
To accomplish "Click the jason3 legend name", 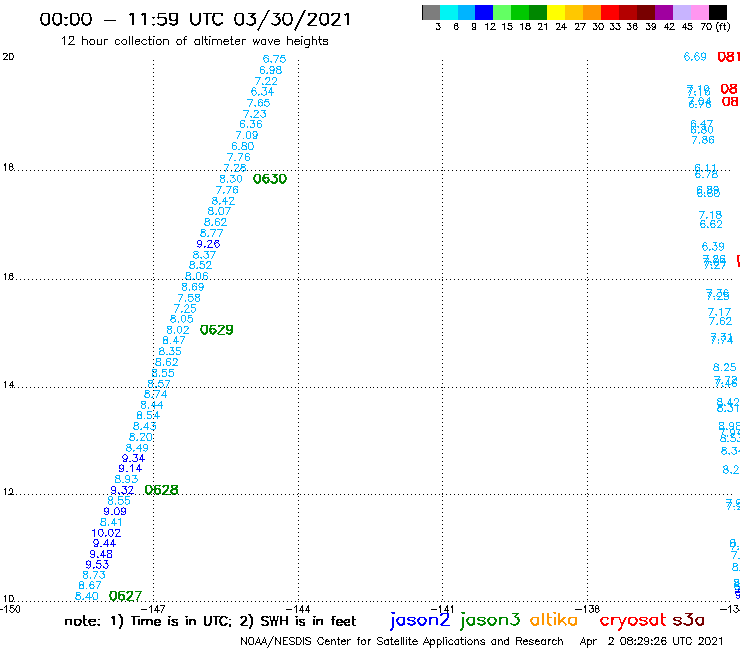I will pos(490,620).
